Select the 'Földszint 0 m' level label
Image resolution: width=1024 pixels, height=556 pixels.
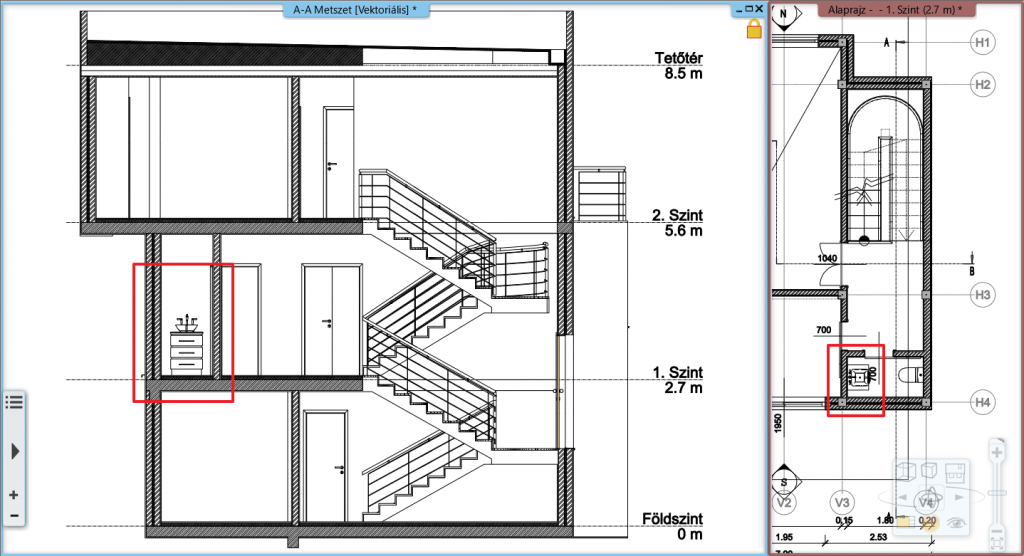[673, 527]
